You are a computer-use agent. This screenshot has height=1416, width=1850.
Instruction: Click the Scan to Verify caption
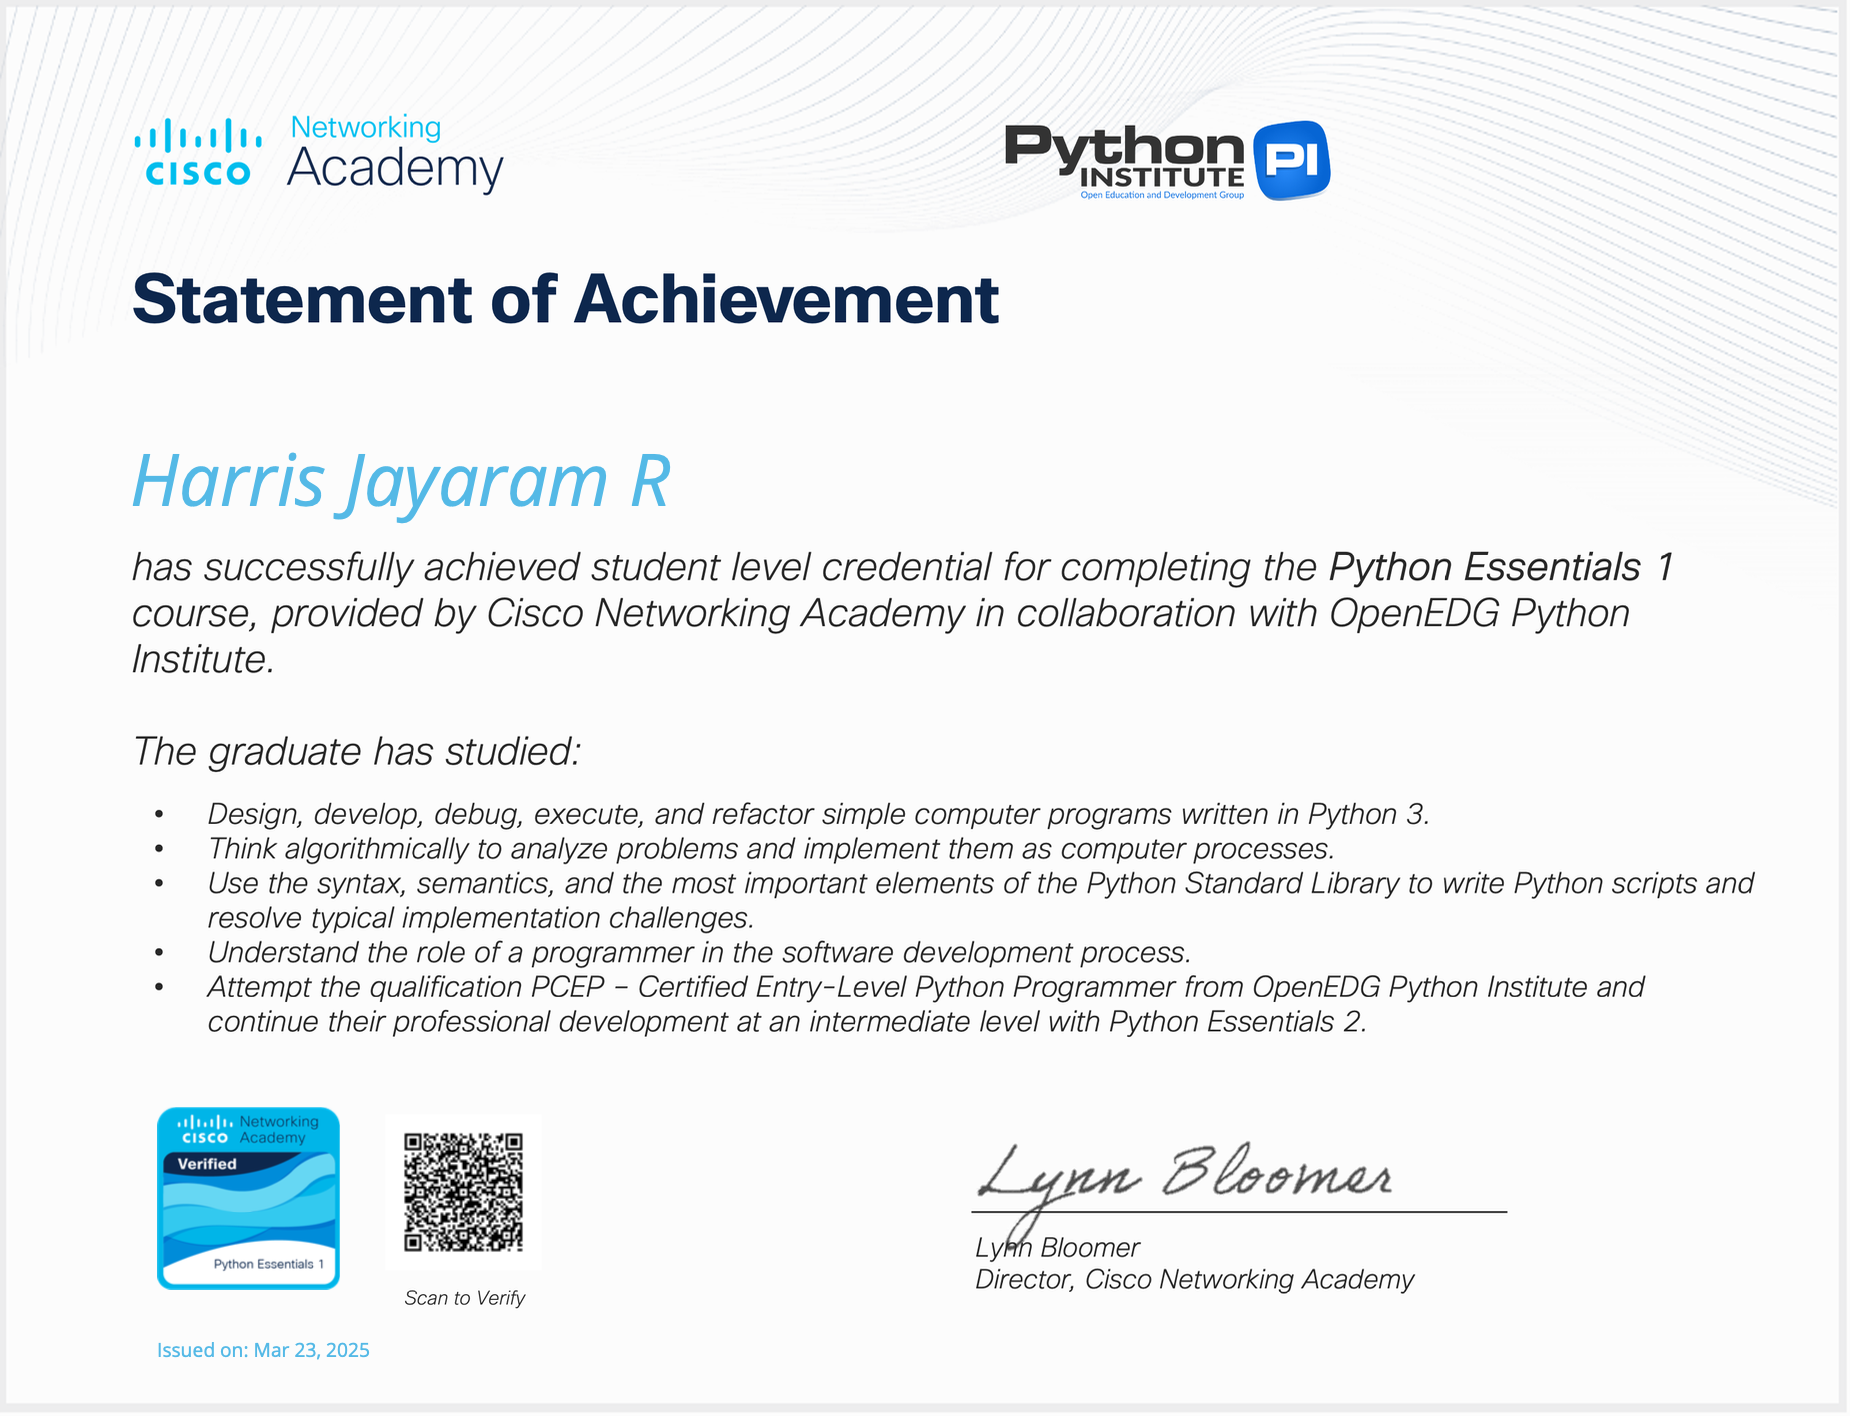(x=464, y=1298)
